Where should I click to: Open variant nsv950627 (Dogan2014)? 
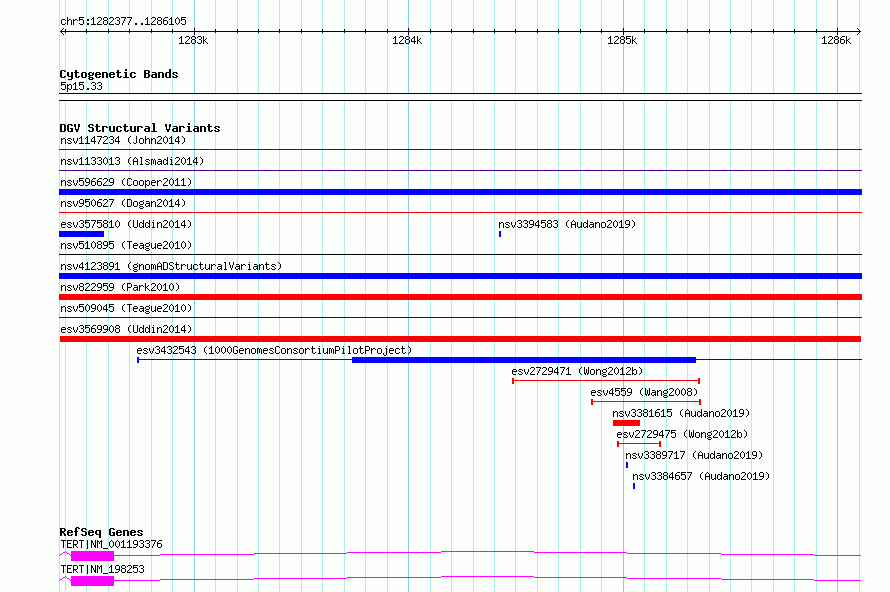point(123,203)
